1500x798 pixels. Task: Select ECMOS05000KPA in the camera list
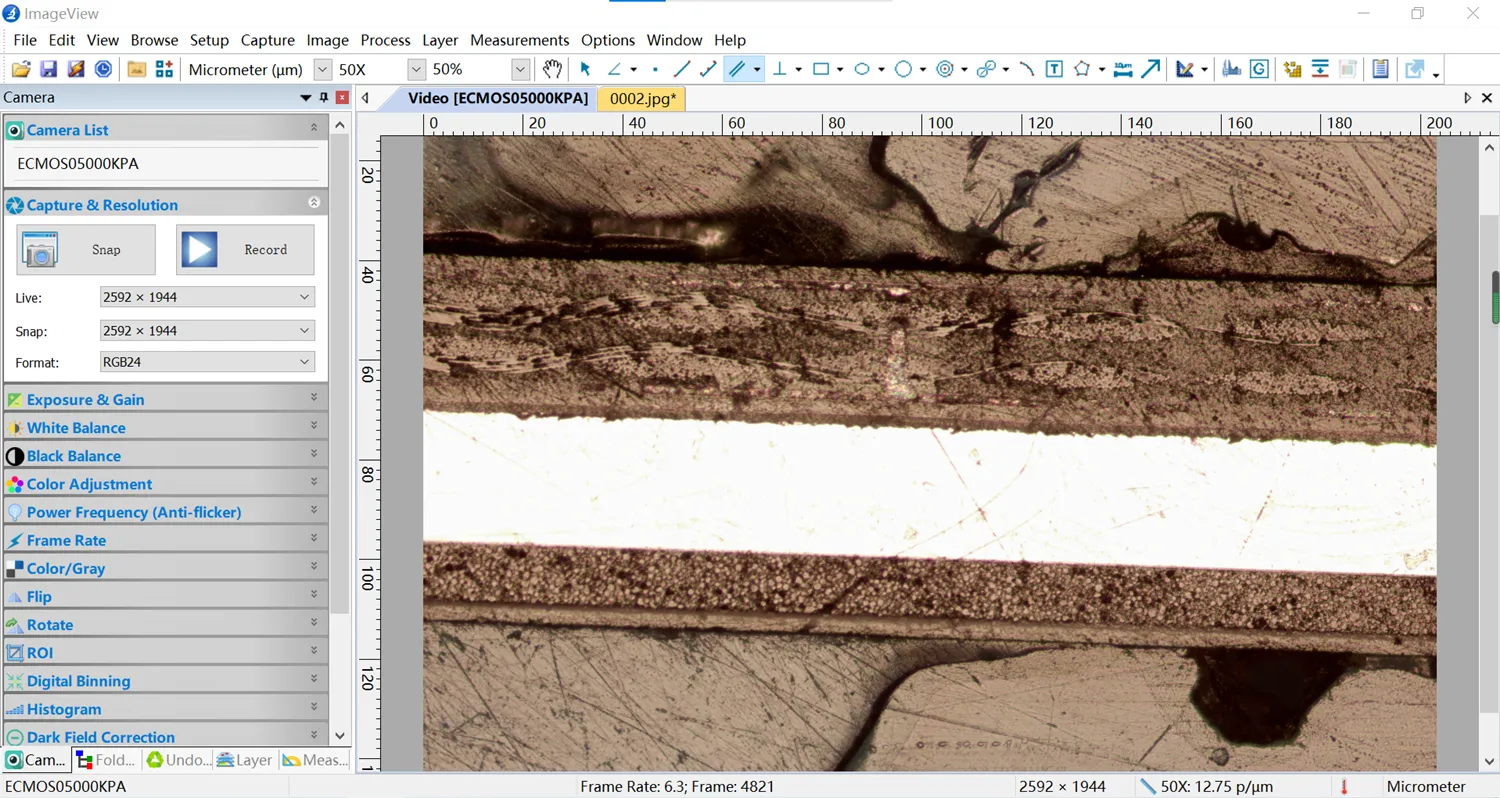click(x=78, y=163)
